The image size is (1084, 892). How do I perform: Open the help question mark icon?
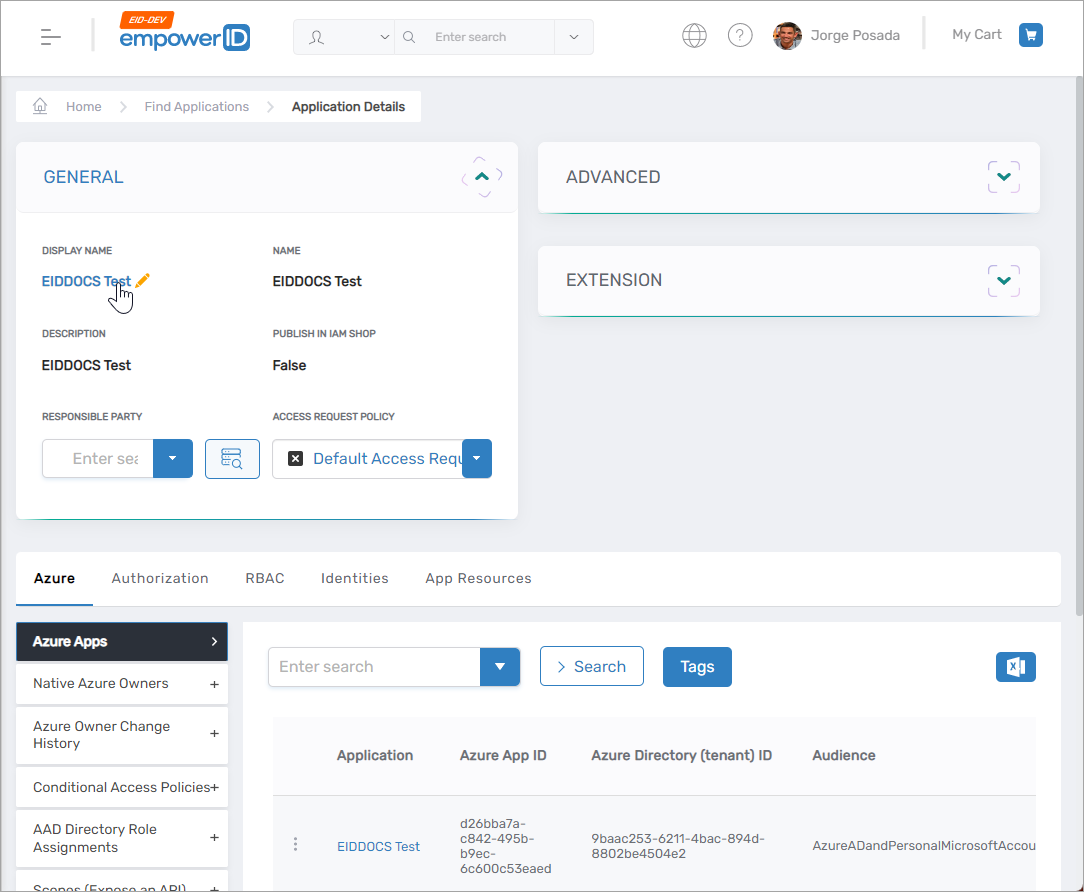click(x=740, y=36)
